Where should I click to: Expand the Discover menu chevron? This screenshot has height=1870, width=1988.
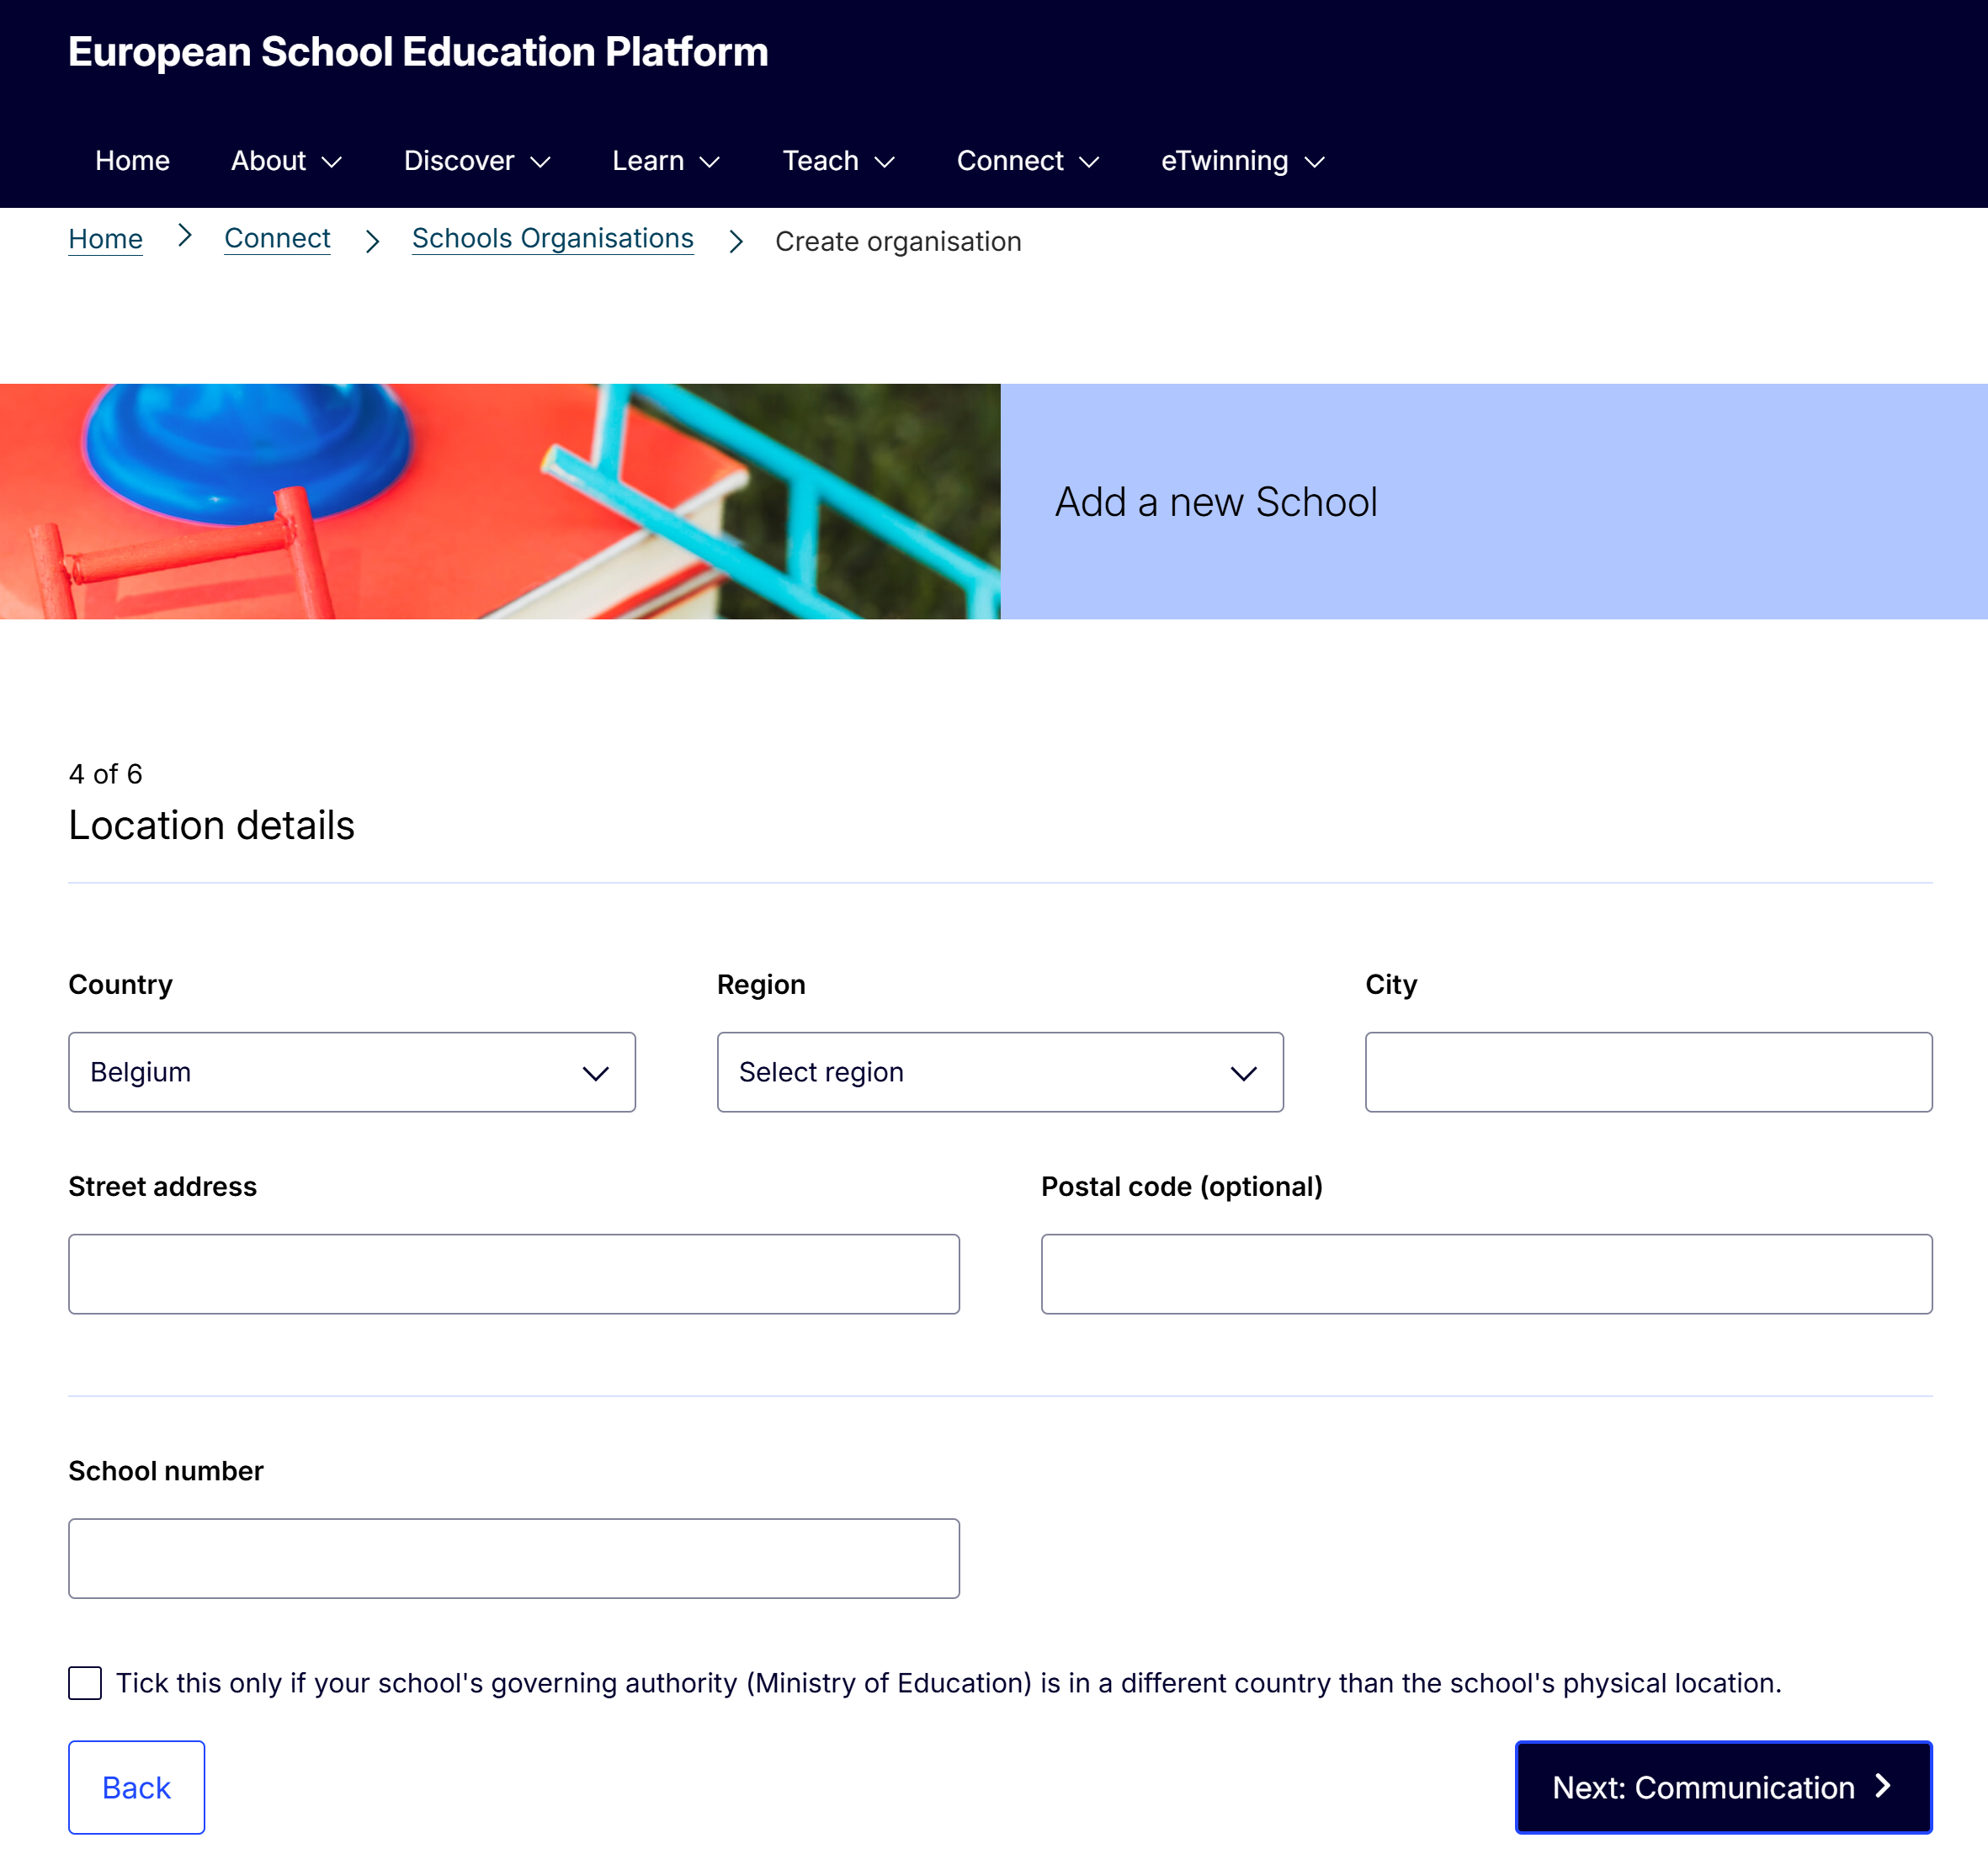point(540,162)
